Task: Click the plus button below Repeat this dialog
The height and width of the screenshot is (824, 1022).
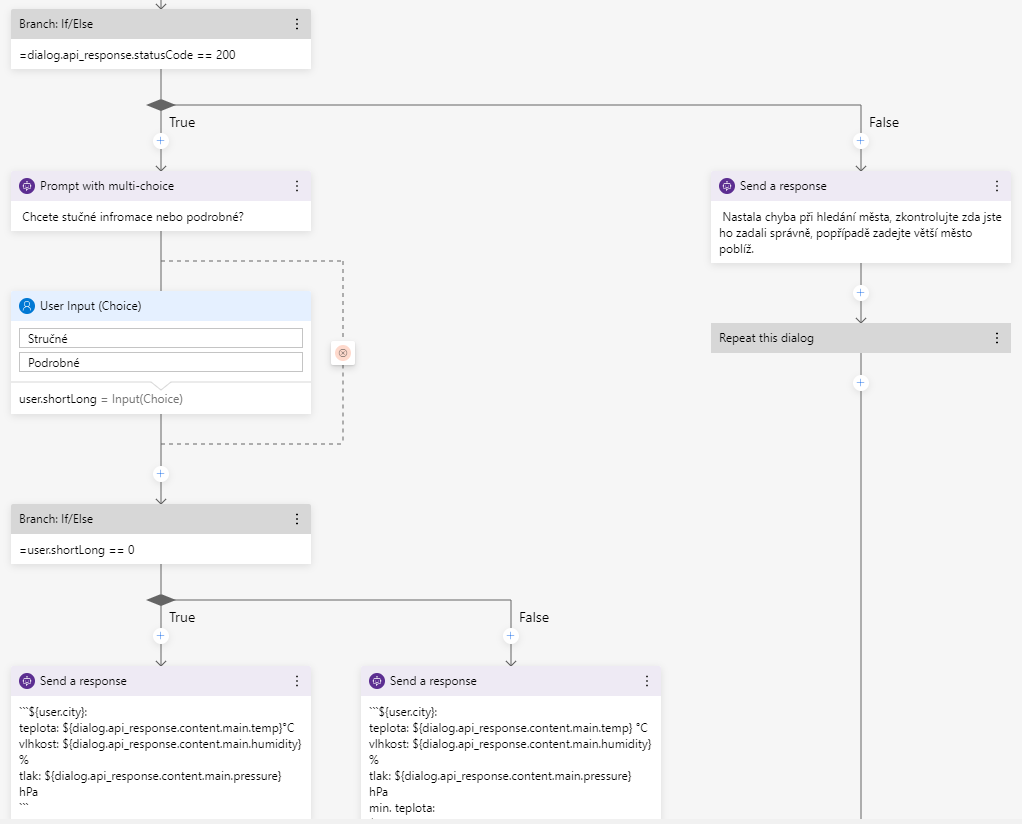Action: tap(861, 383)
